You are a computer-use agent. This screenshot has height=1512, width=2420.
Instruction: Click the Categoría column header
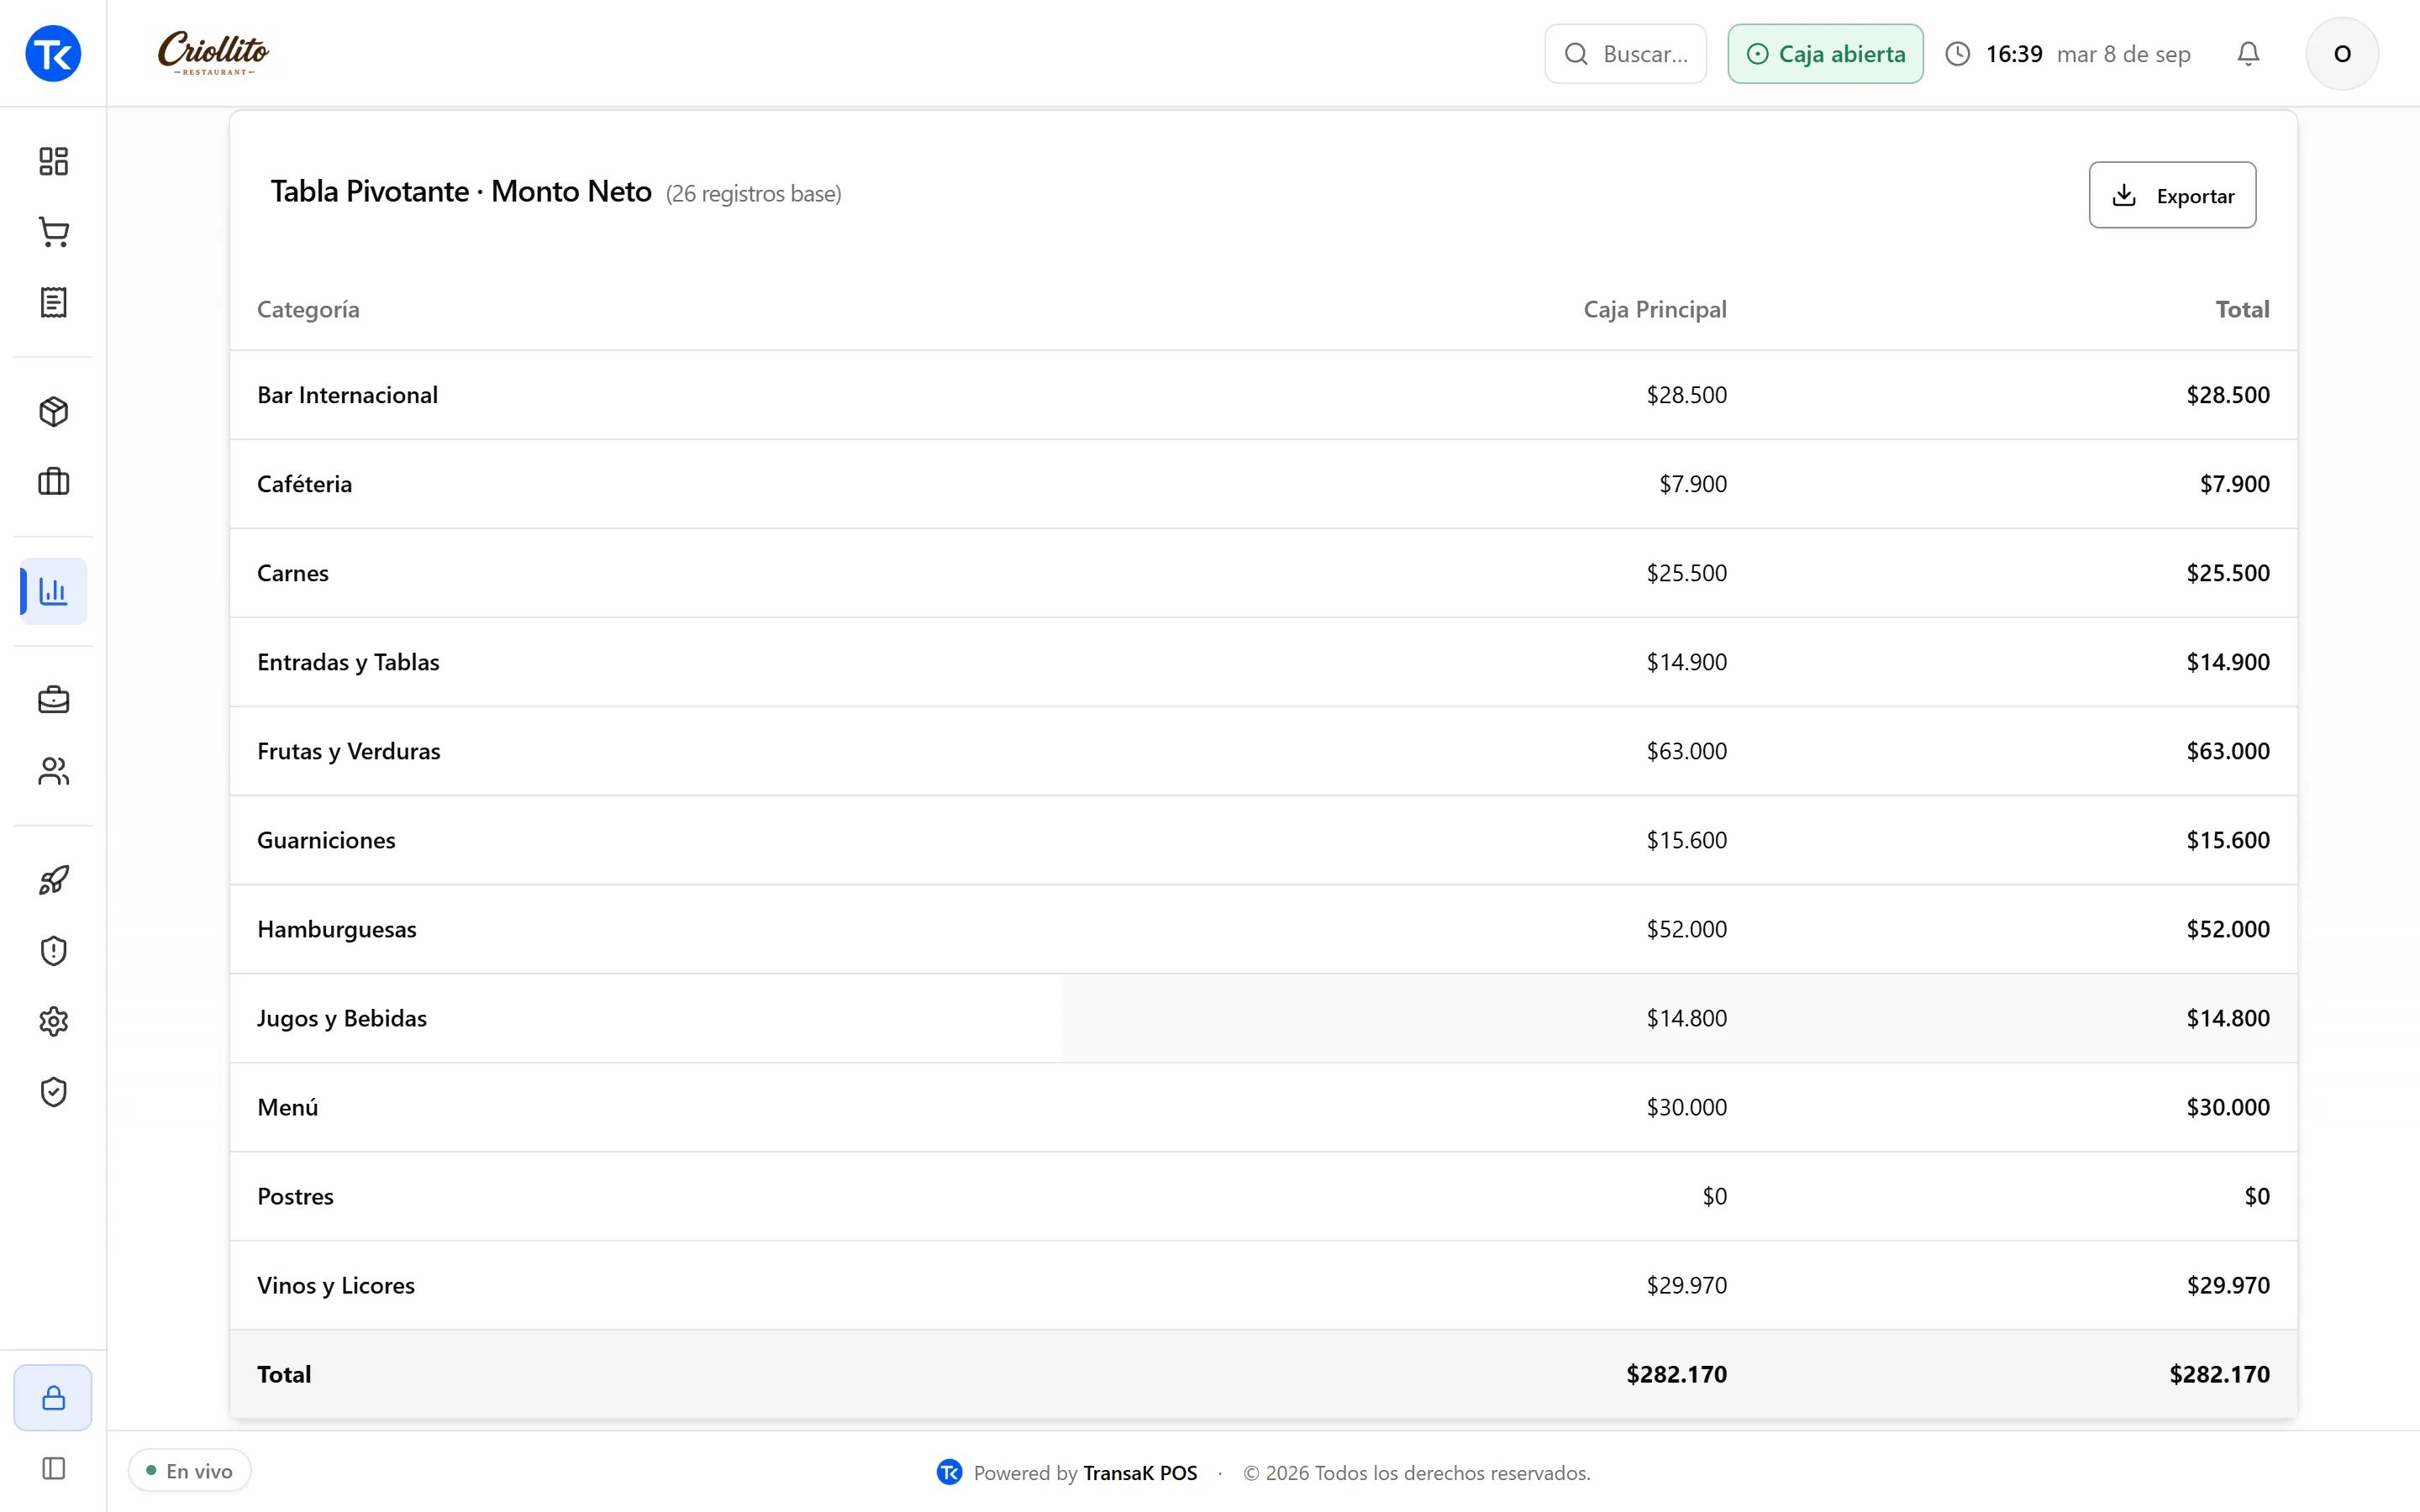pos(308,309)
